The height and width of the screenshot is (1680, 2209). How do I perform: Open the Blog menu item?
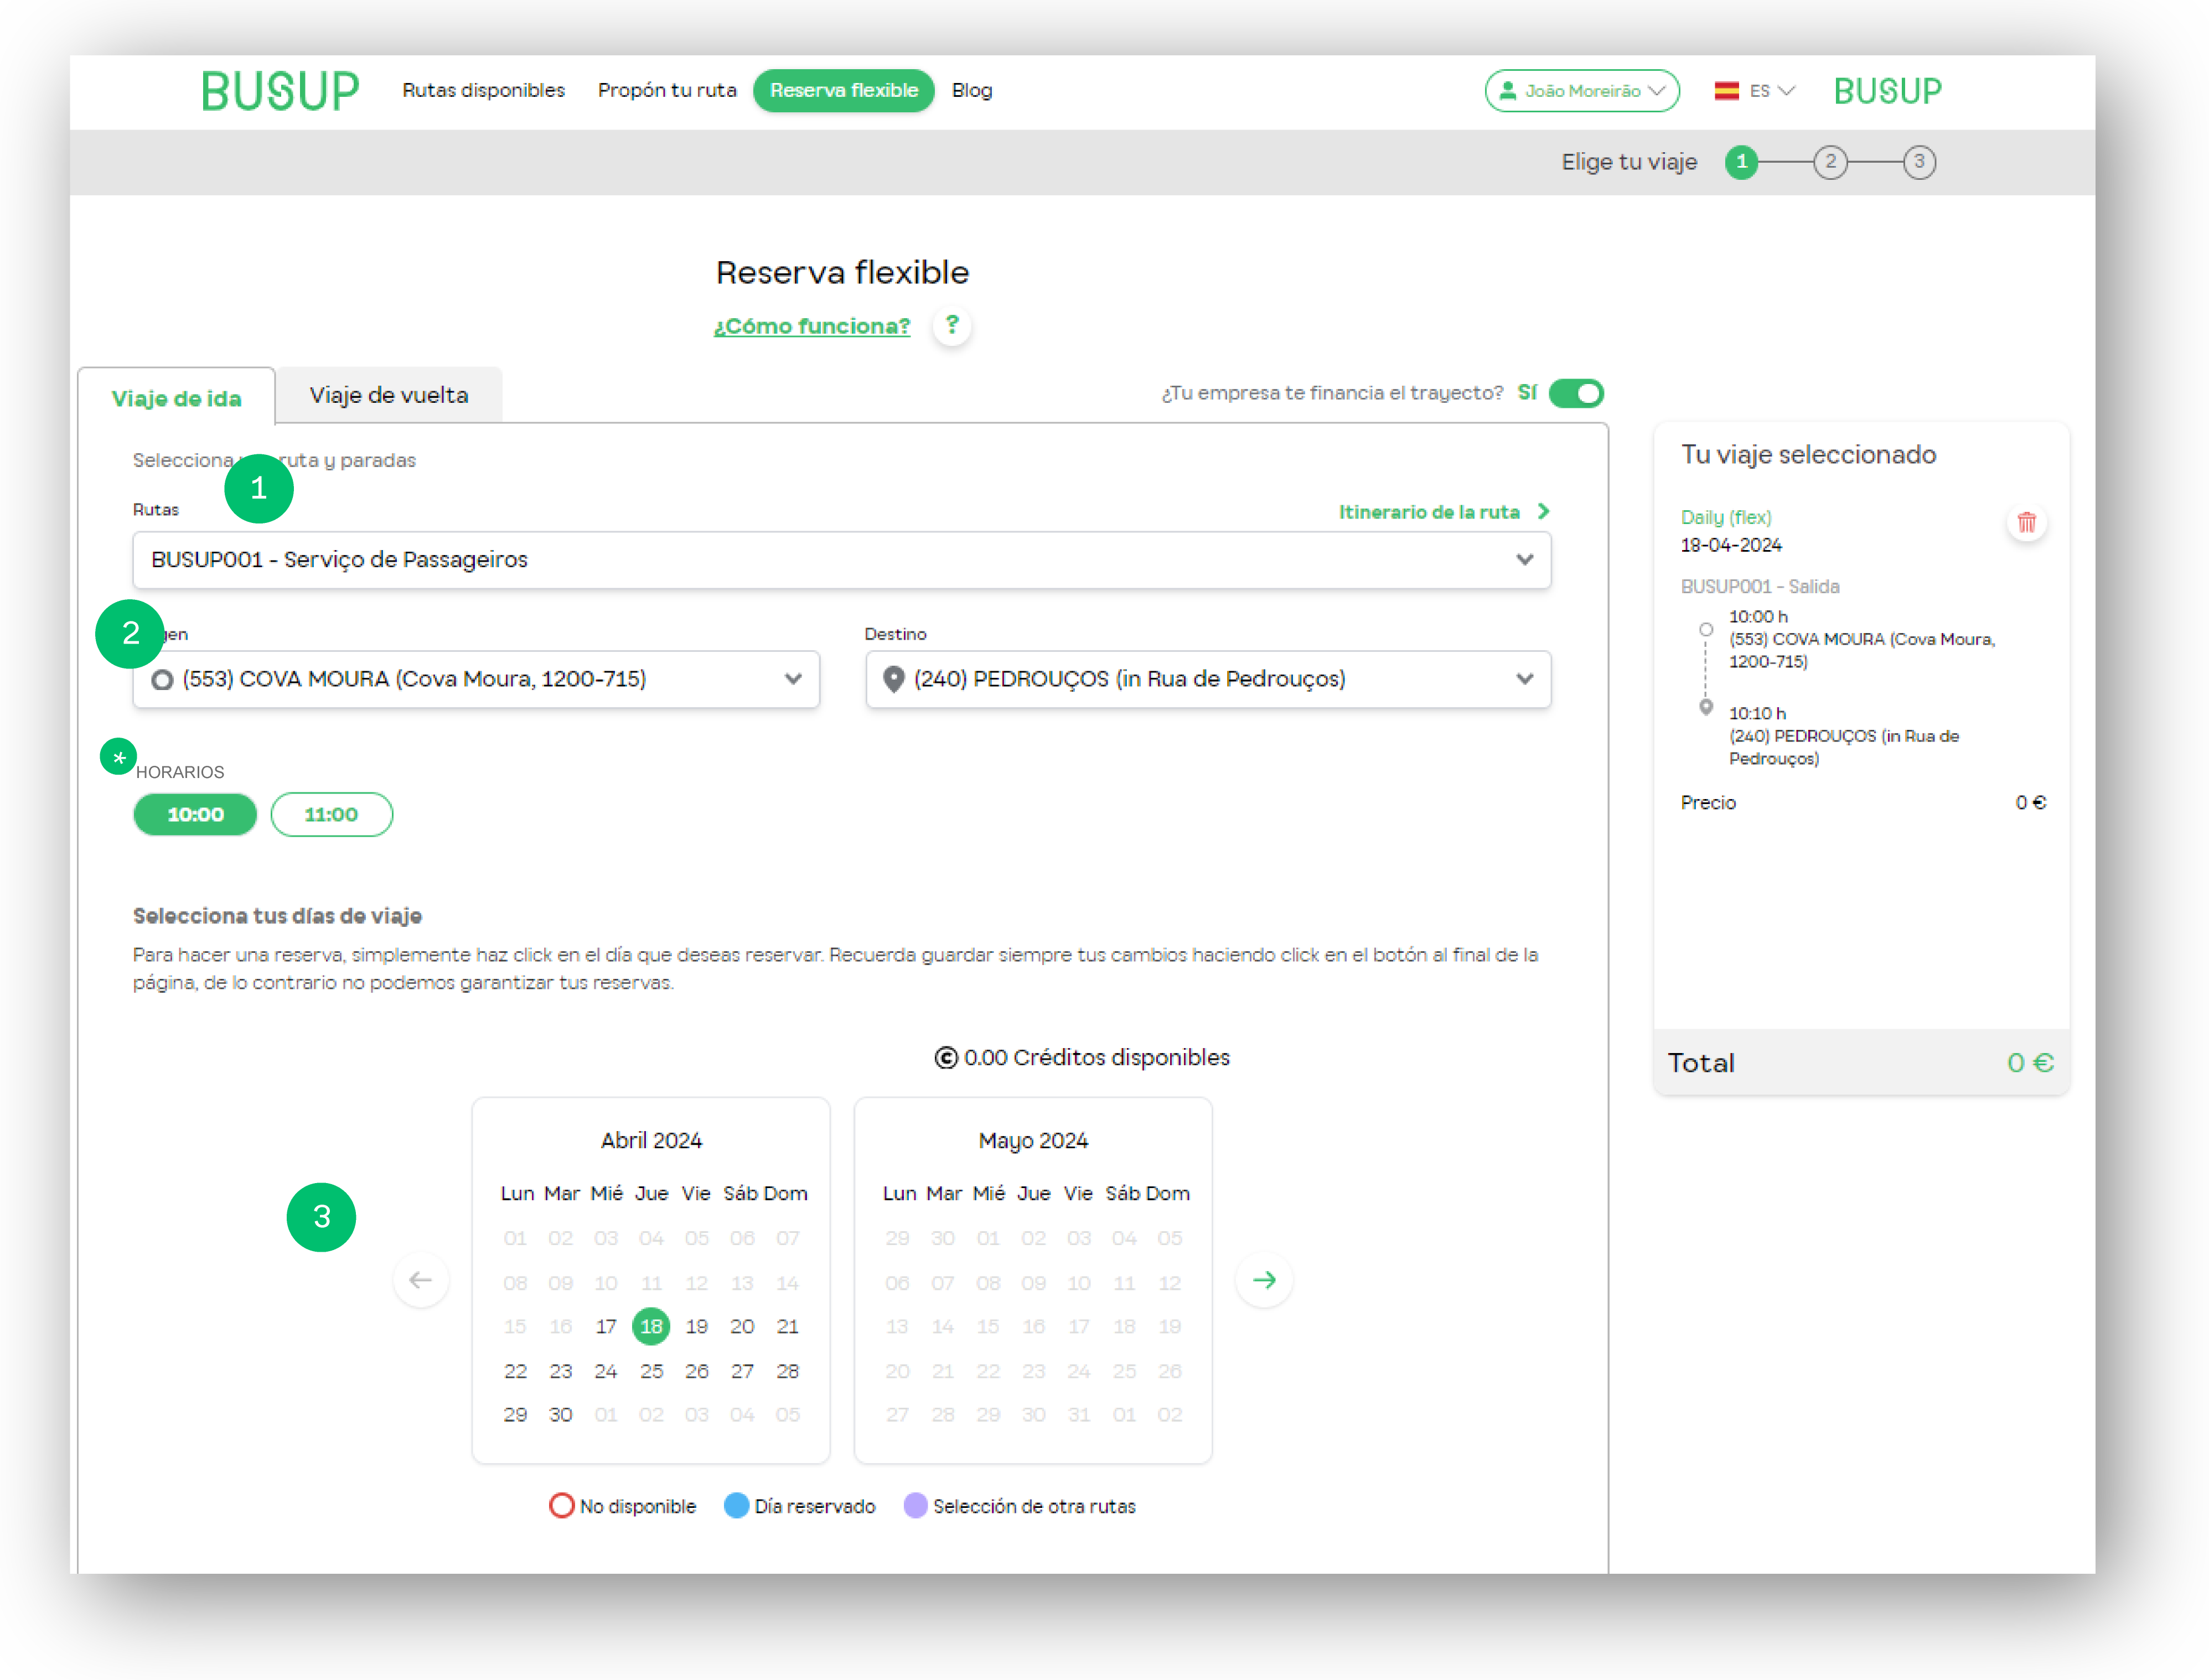(x=971, y=90)
